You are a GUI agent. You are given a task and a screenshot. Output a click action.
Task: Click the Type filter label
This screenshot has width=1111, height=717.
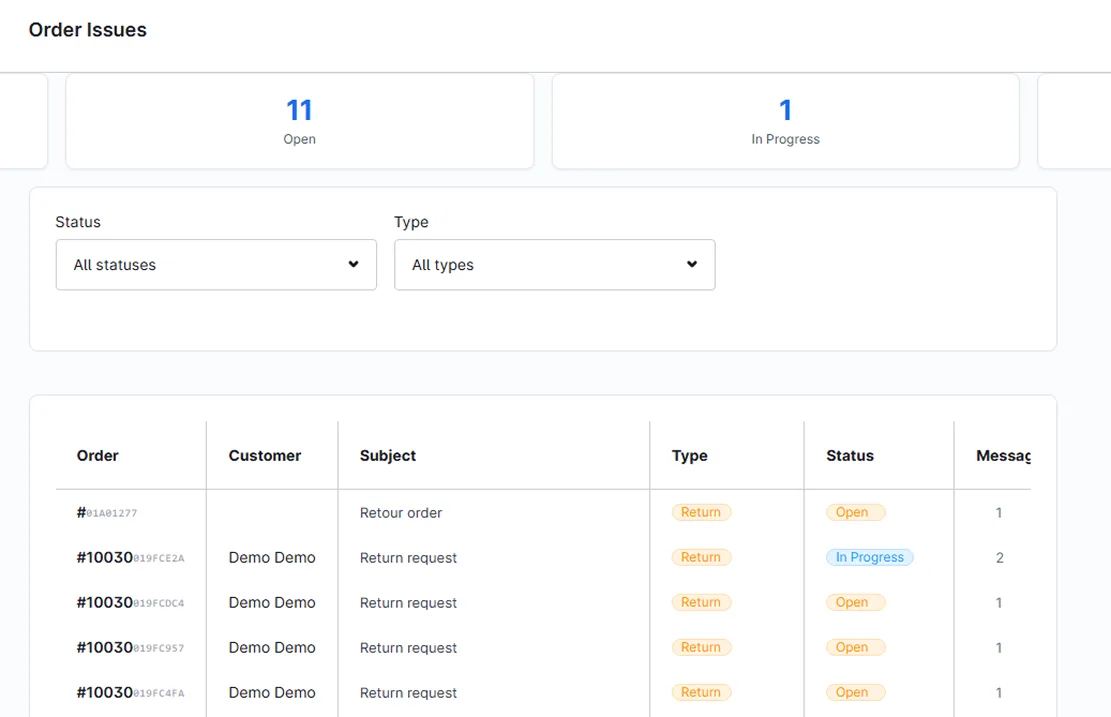pos(411,222)
